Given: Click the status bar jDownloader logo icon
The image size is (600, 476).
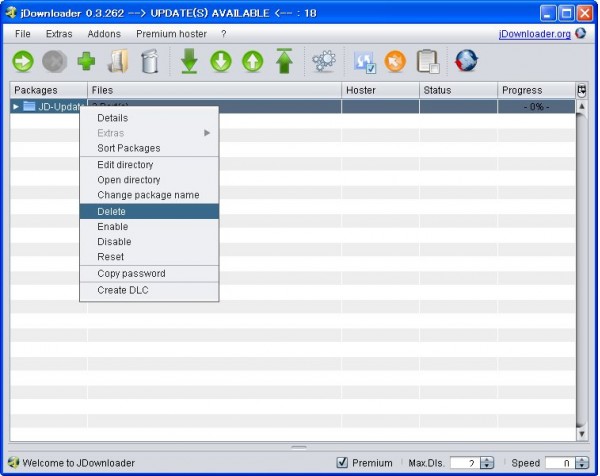Looking at the screenshot, I should pos(13,463).
